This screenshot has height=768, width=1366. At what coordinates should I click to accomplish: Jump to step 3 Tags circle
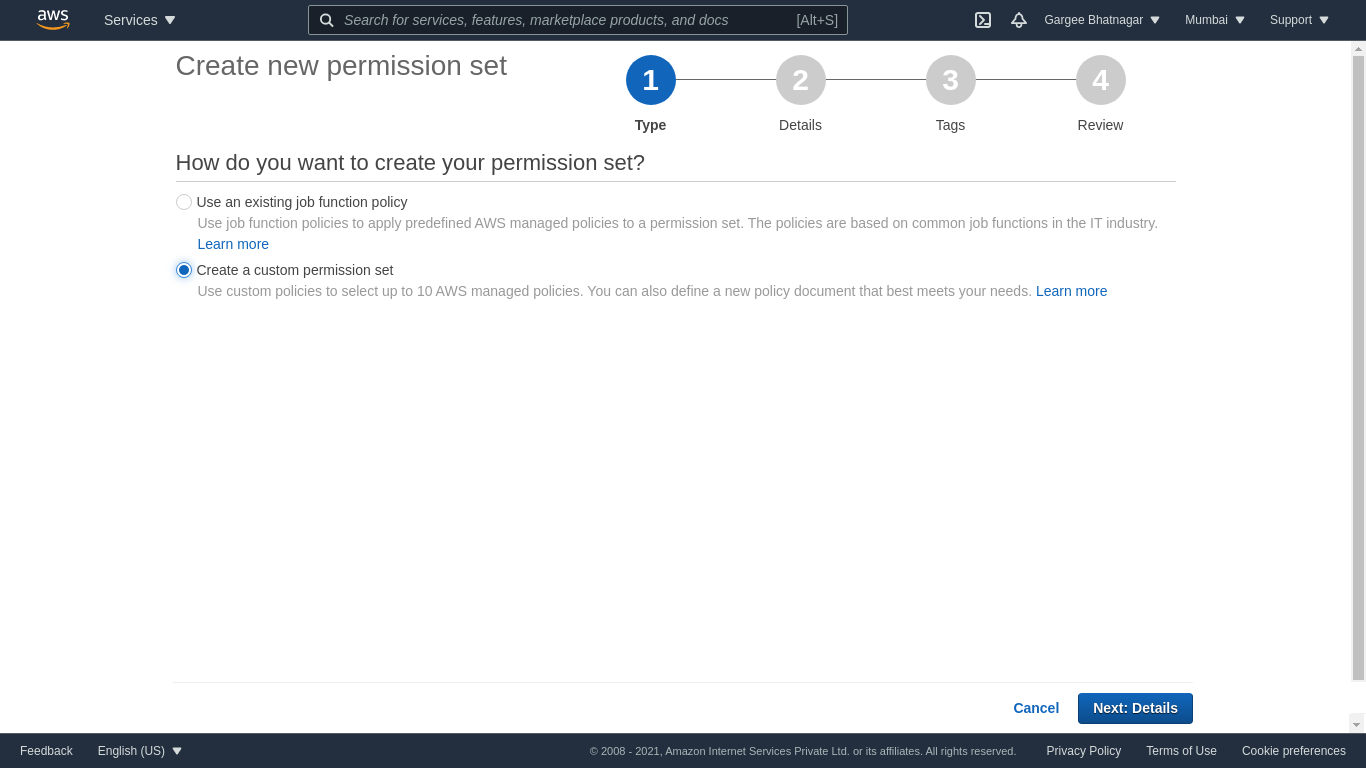[951, 80]
